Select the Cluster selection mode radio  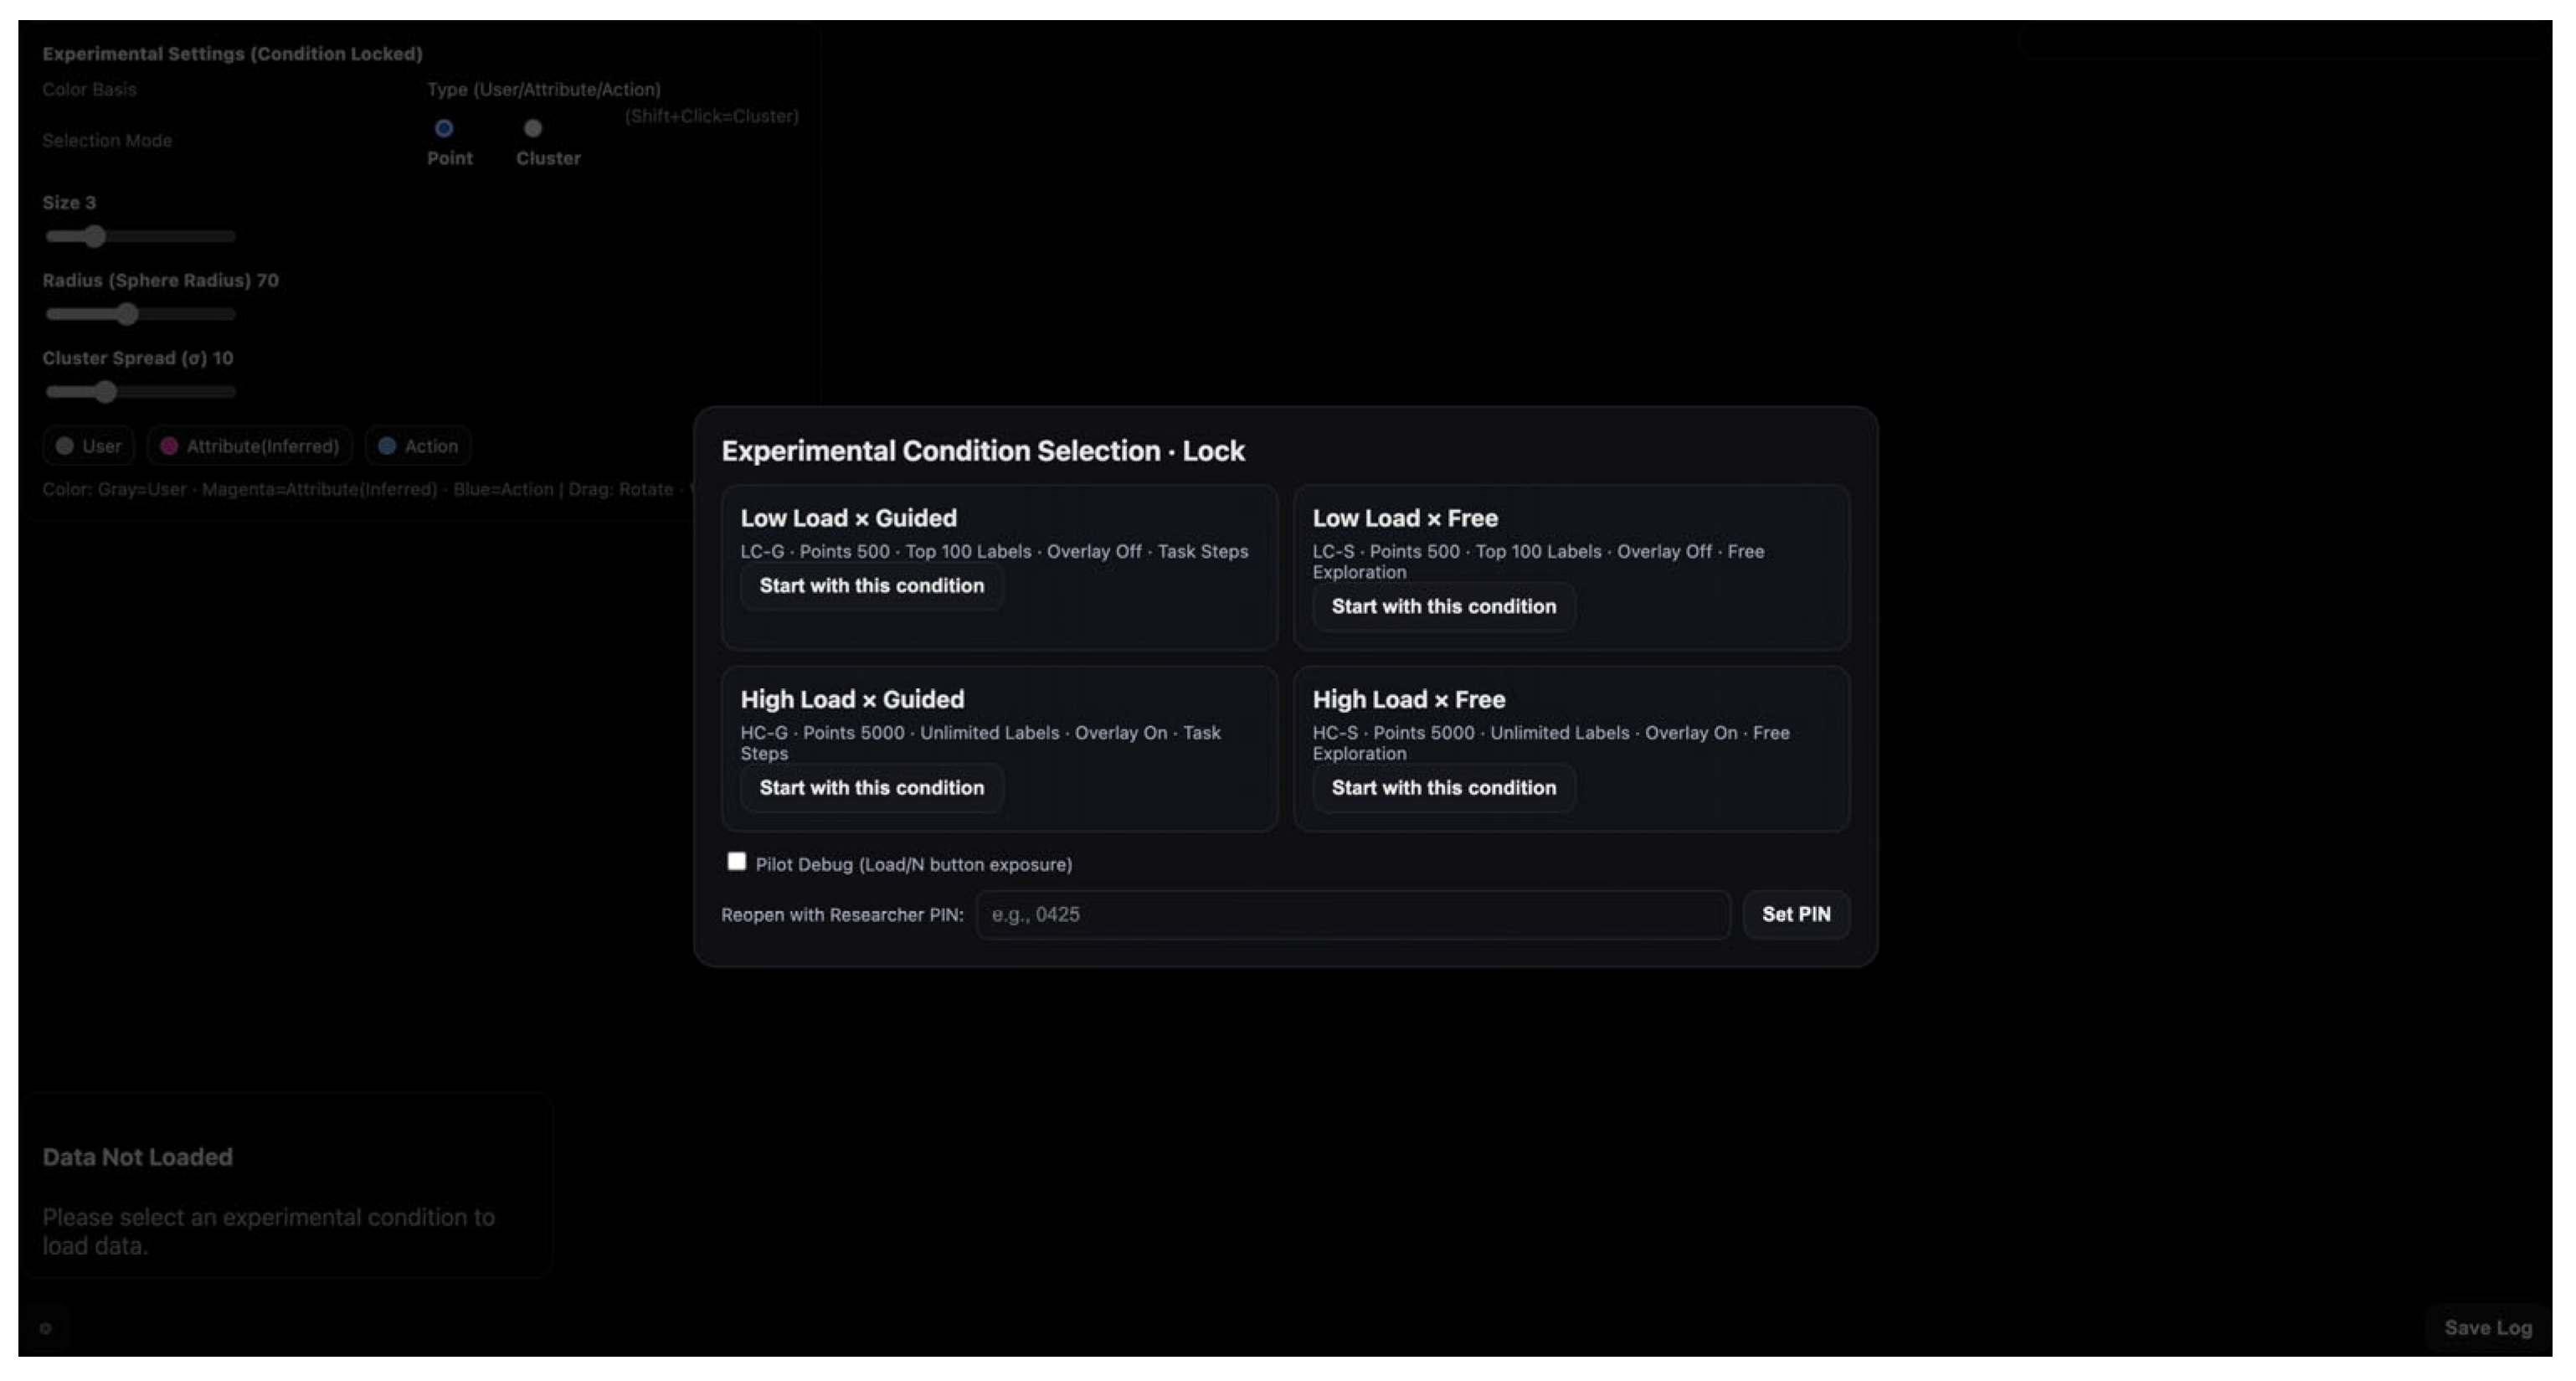[x=533, y=128]
